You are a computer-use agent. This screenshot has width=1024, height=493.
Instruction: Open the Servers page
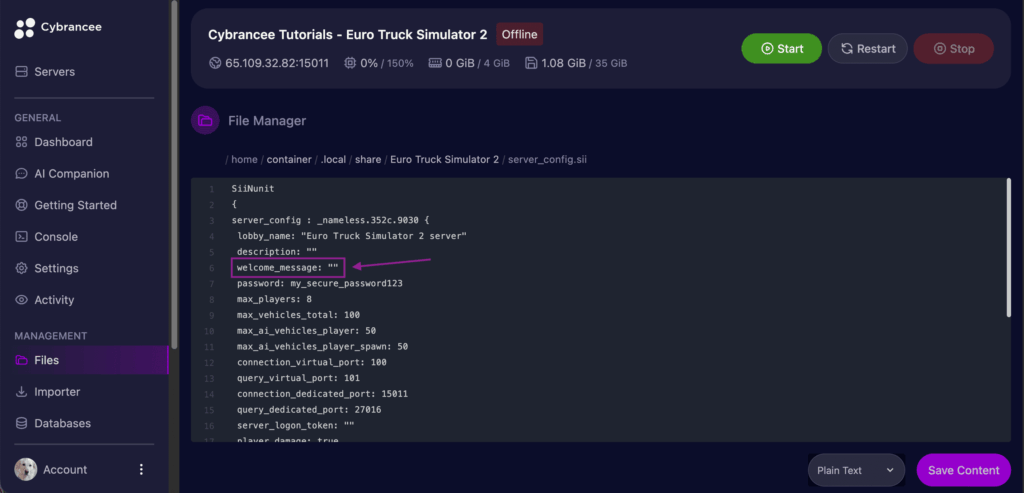(x=54, y=72)
